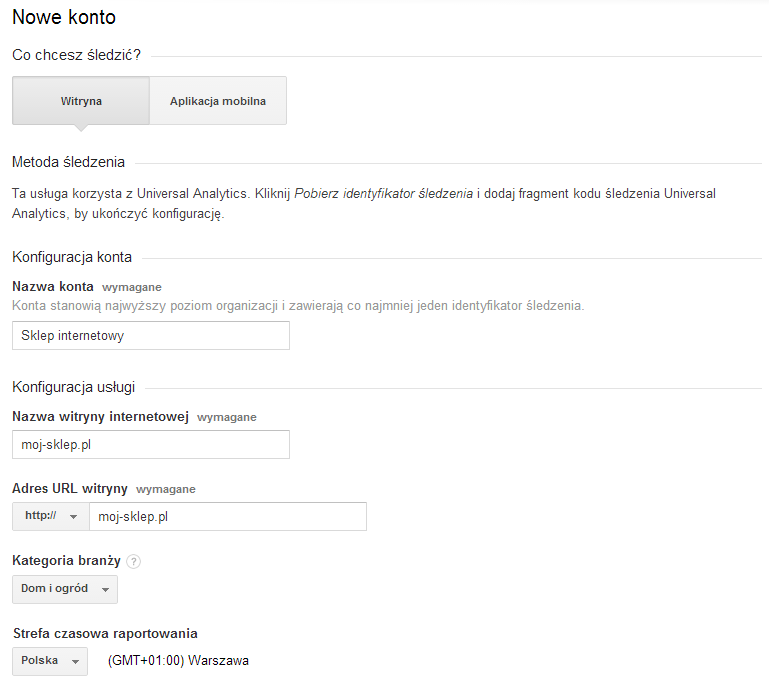Click the Strefa czasowa raportowania label
The image size is (769, 690).
coord(105,633)
